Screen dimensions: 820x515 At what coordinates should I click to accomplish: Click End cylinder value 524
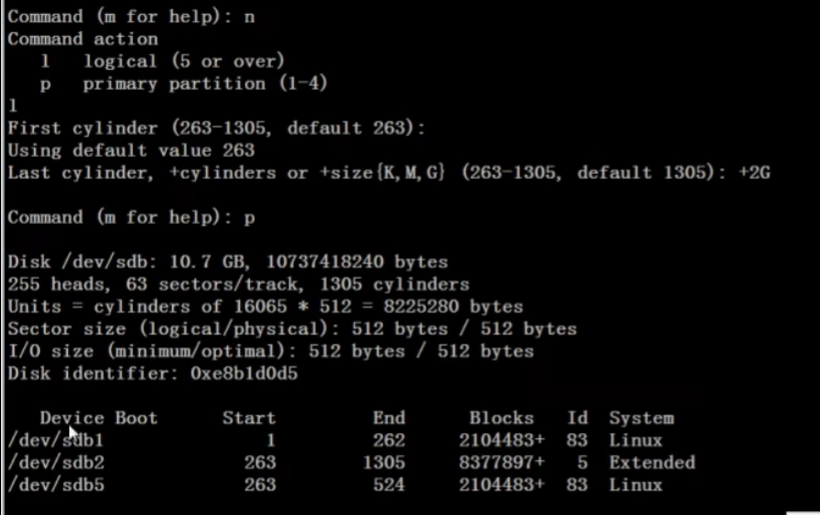[x=389, y=485]
